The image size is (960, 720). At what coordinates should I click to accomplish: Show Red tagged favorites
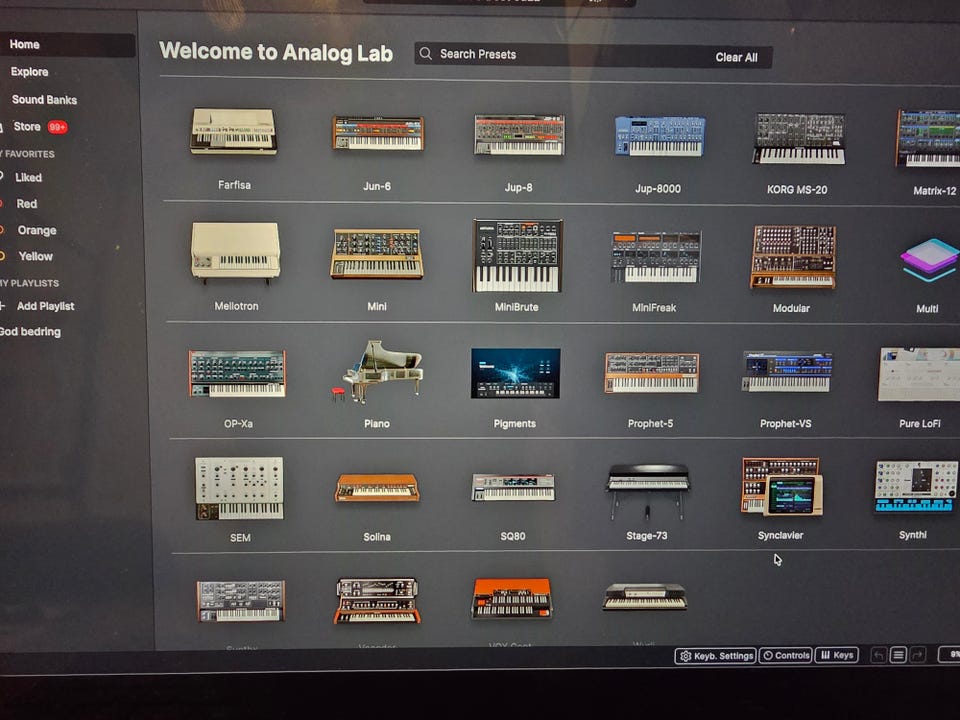(x=26, y=204)
